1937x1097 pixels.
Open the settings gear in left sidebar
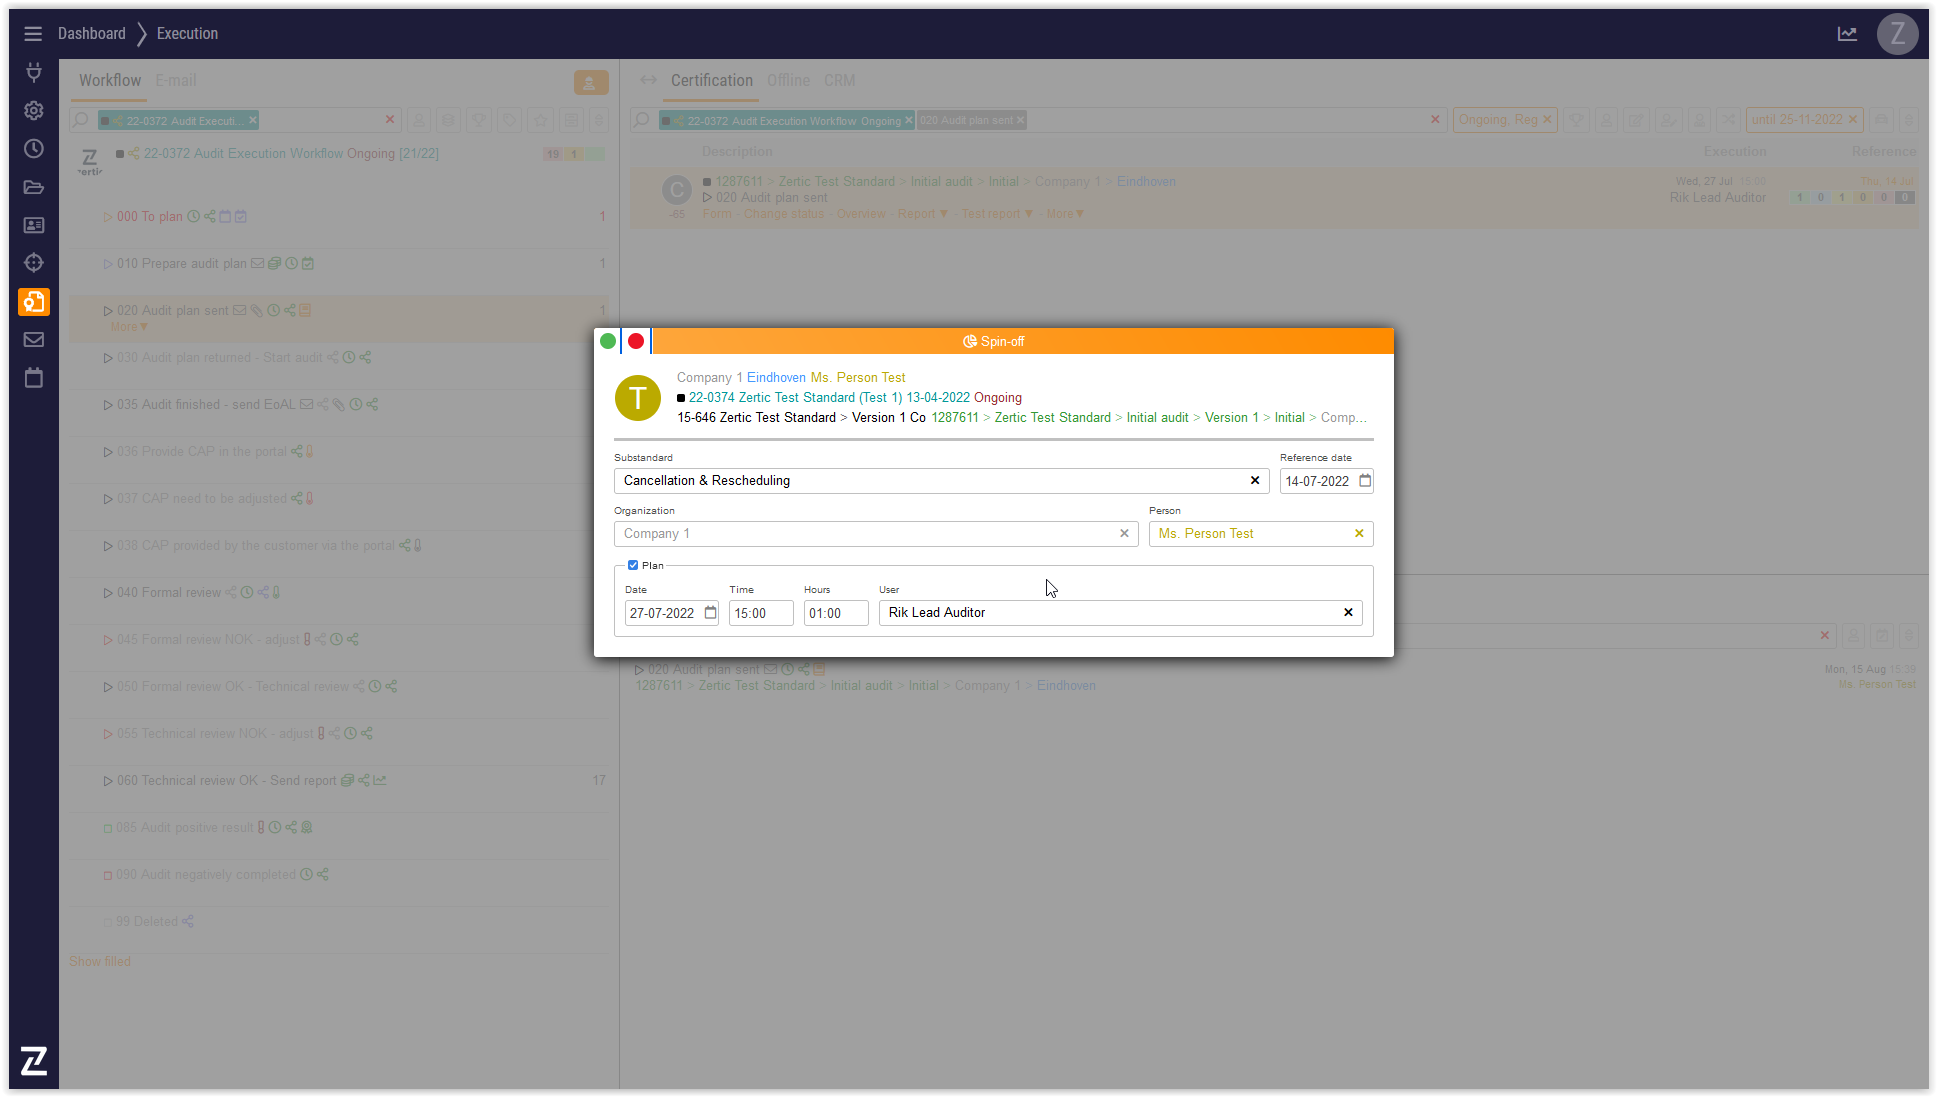[33, 111]
